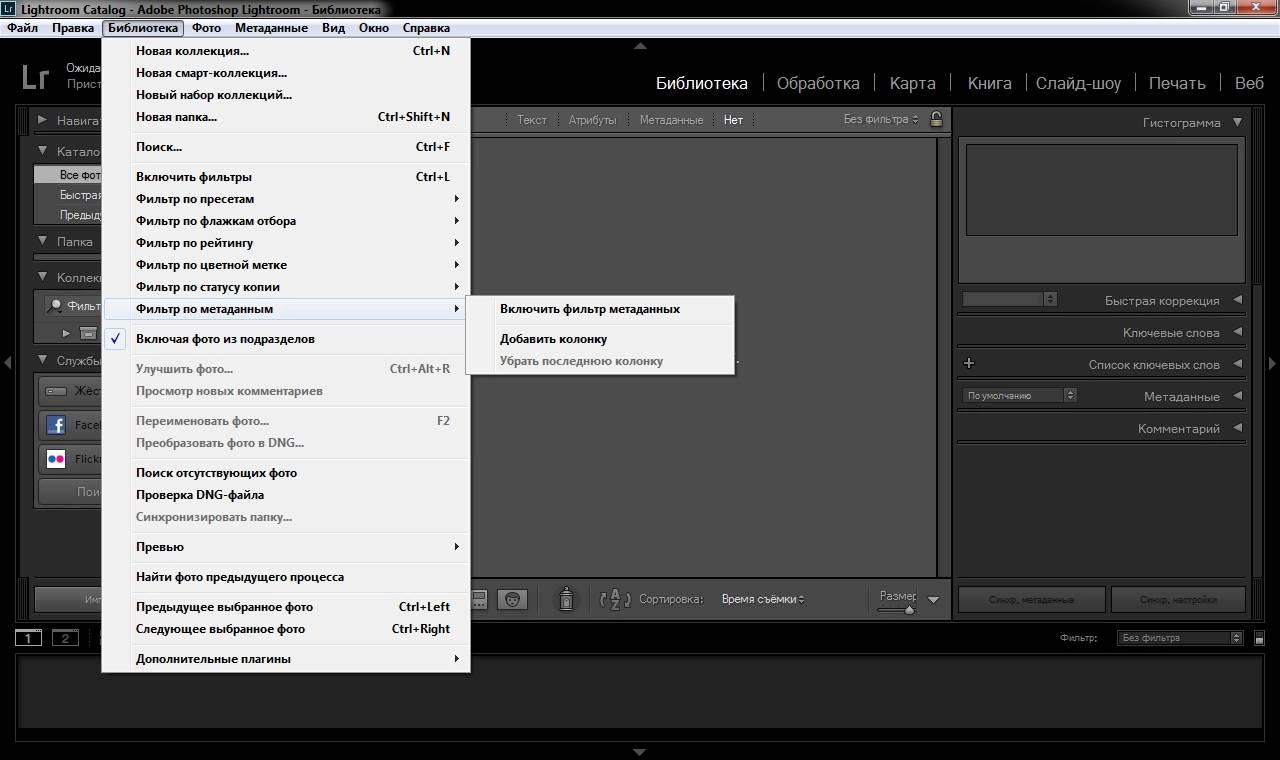The image size is (1280, 760).
Task: Toggle Включая фото из подразделов checkmark
Action: (x=116, y=339)
